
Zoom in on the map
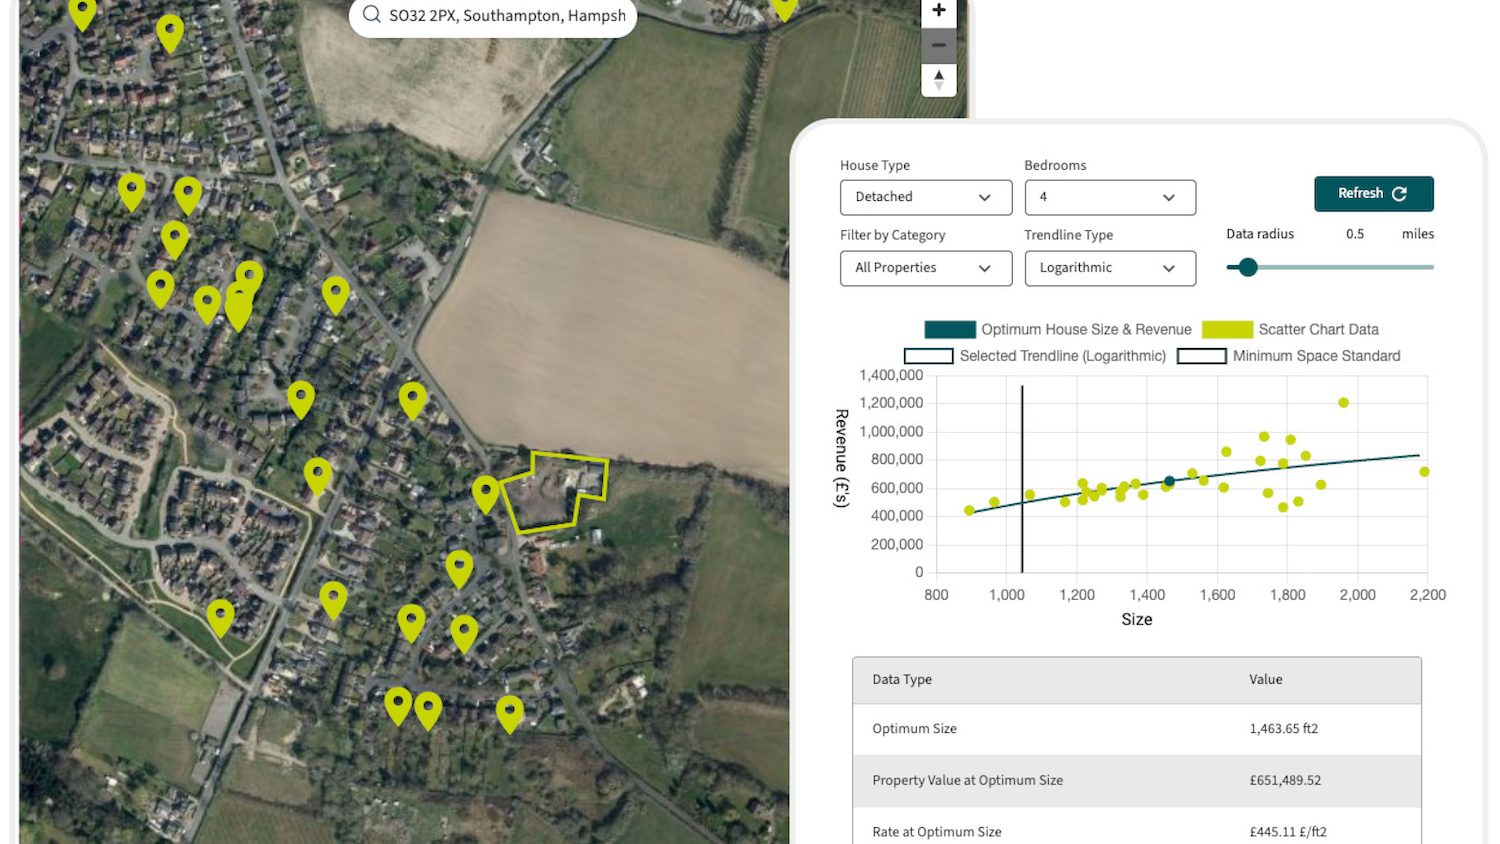coord(938,10)
